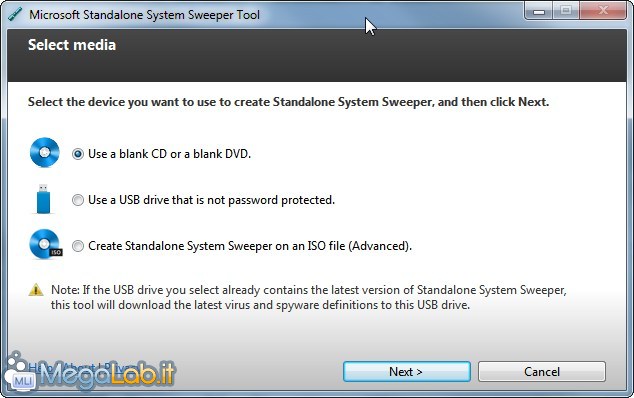
Task: Click the Cancel button
Action: point(542,372)
